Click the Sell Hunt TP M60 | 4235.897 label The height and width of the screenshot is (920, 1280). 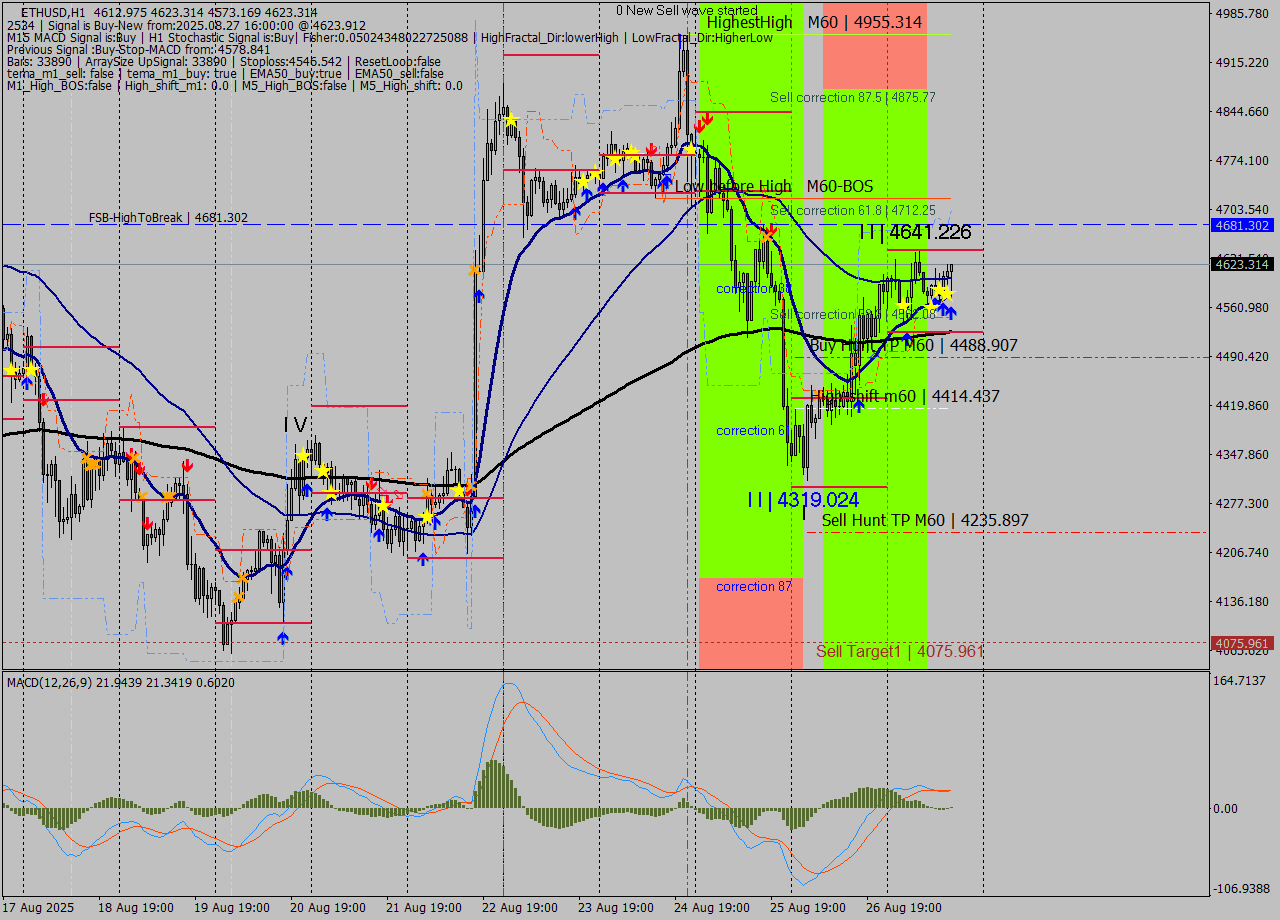[x=924, y=520]
